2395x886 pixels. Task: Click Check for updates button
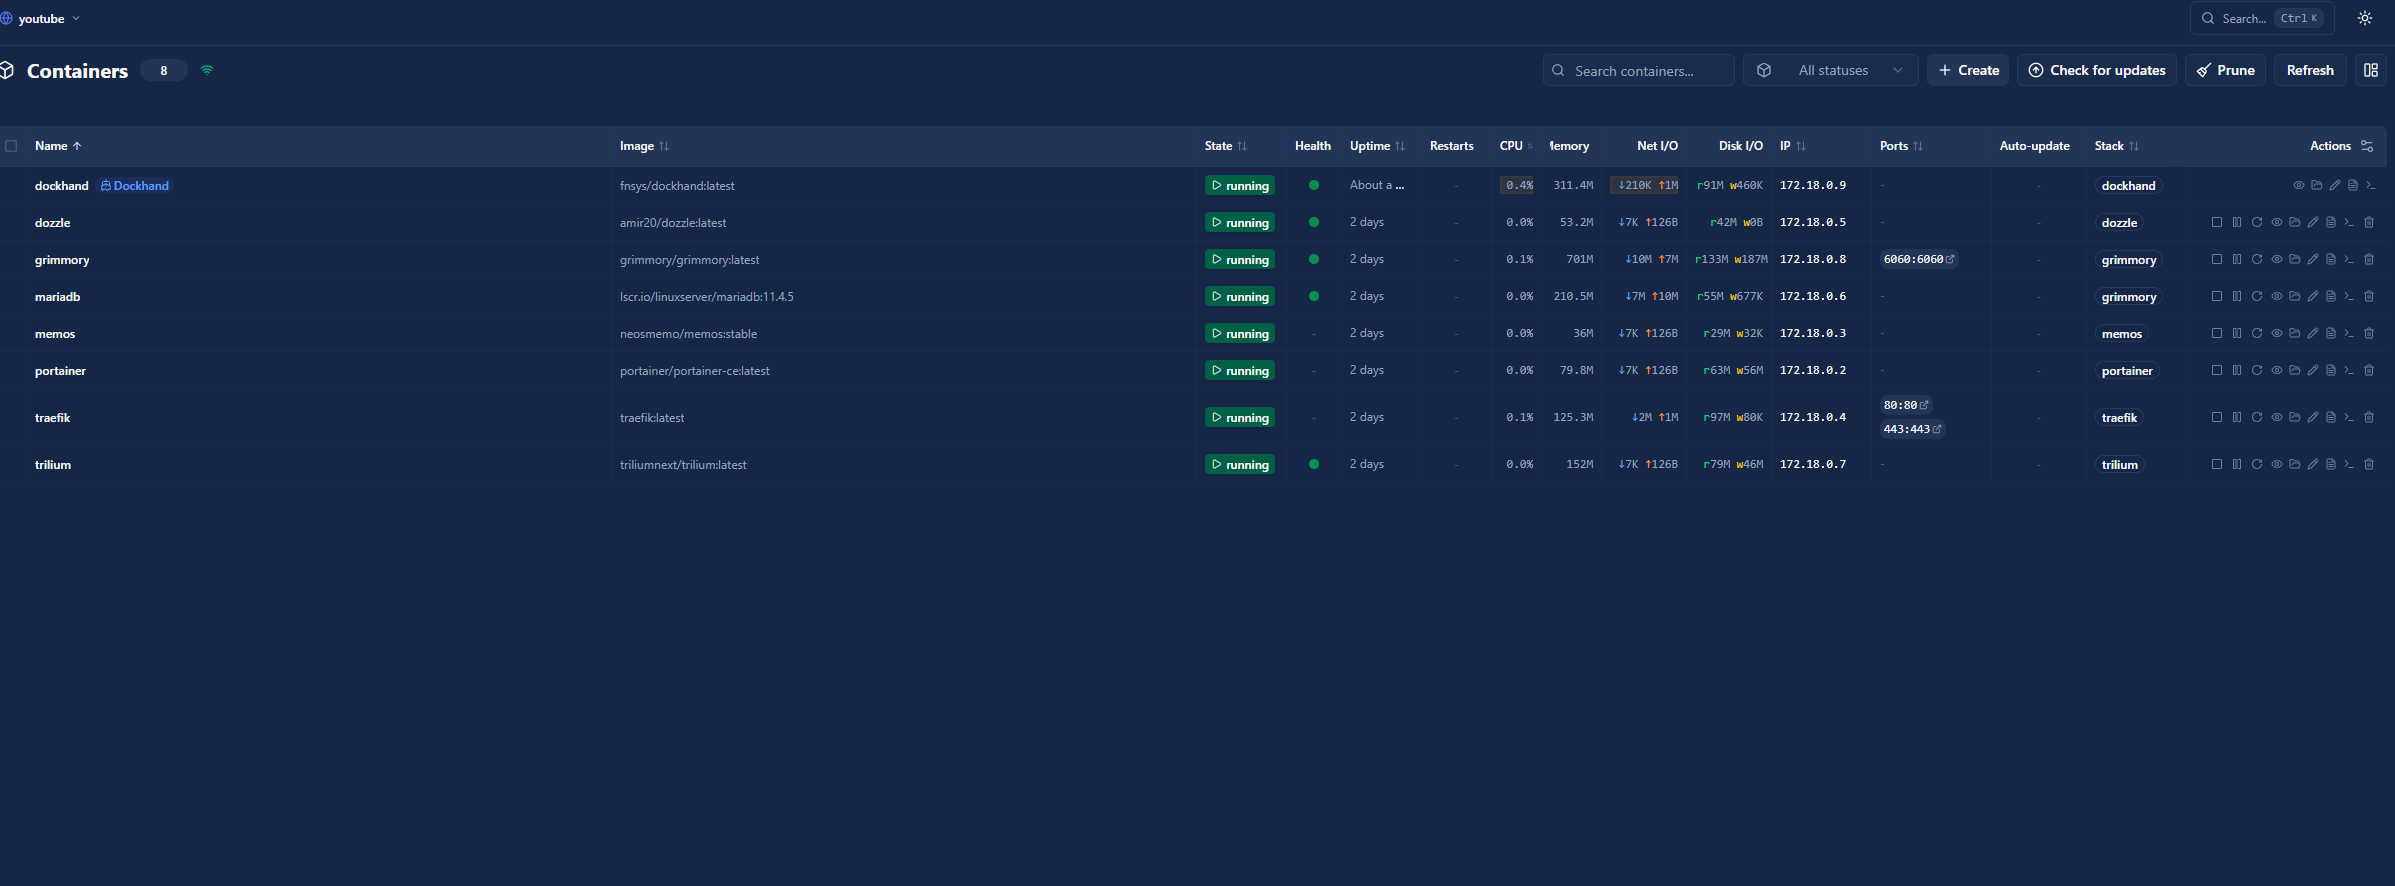point(2097,70)
